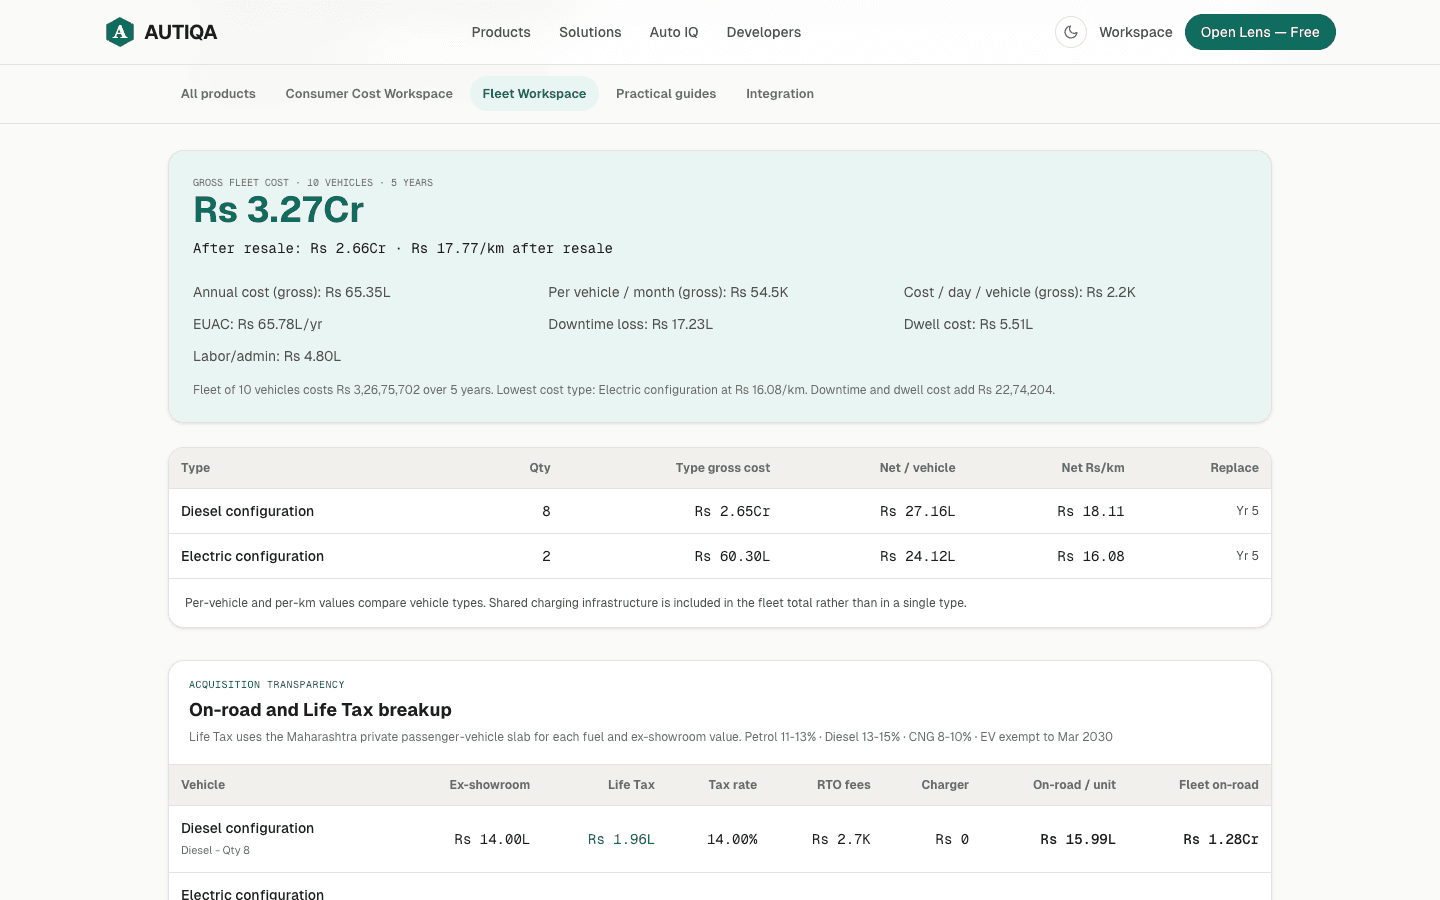
Task: Click the Rs 3.27Cr gross fleet cost
Action: tap(279, 210)
